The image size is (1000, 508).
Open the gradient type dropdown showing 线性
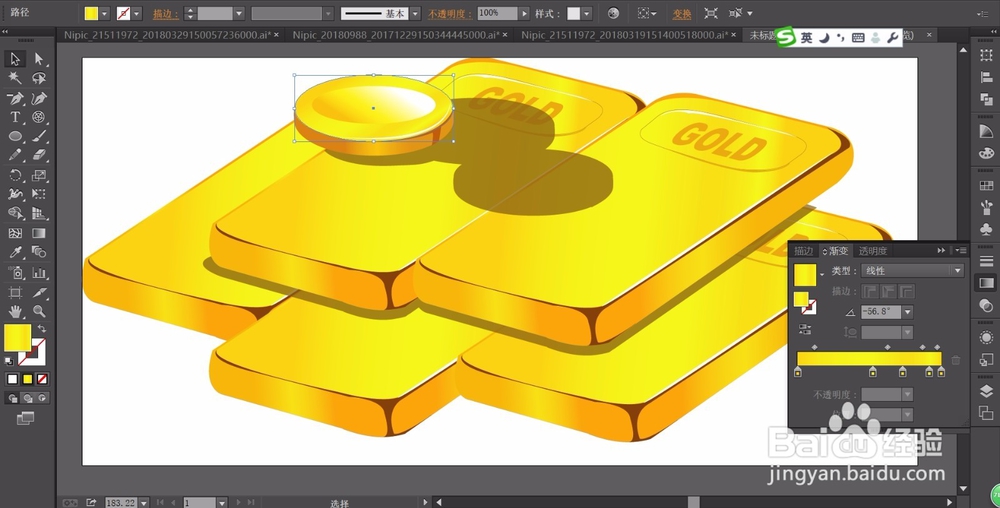[912, 271]
